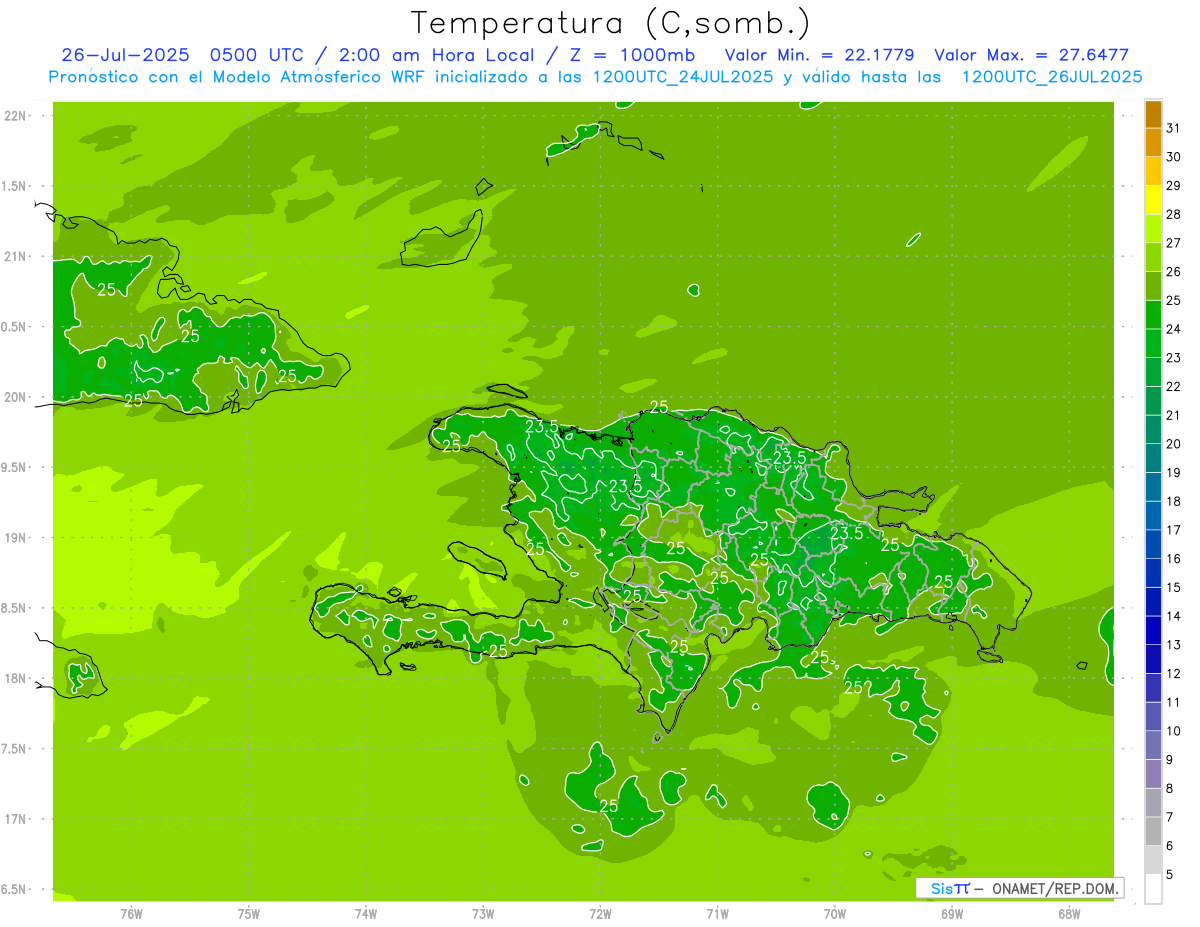Click the legend value "29"
This screenshot has height=927, width=1200.
pos(1174,185)
